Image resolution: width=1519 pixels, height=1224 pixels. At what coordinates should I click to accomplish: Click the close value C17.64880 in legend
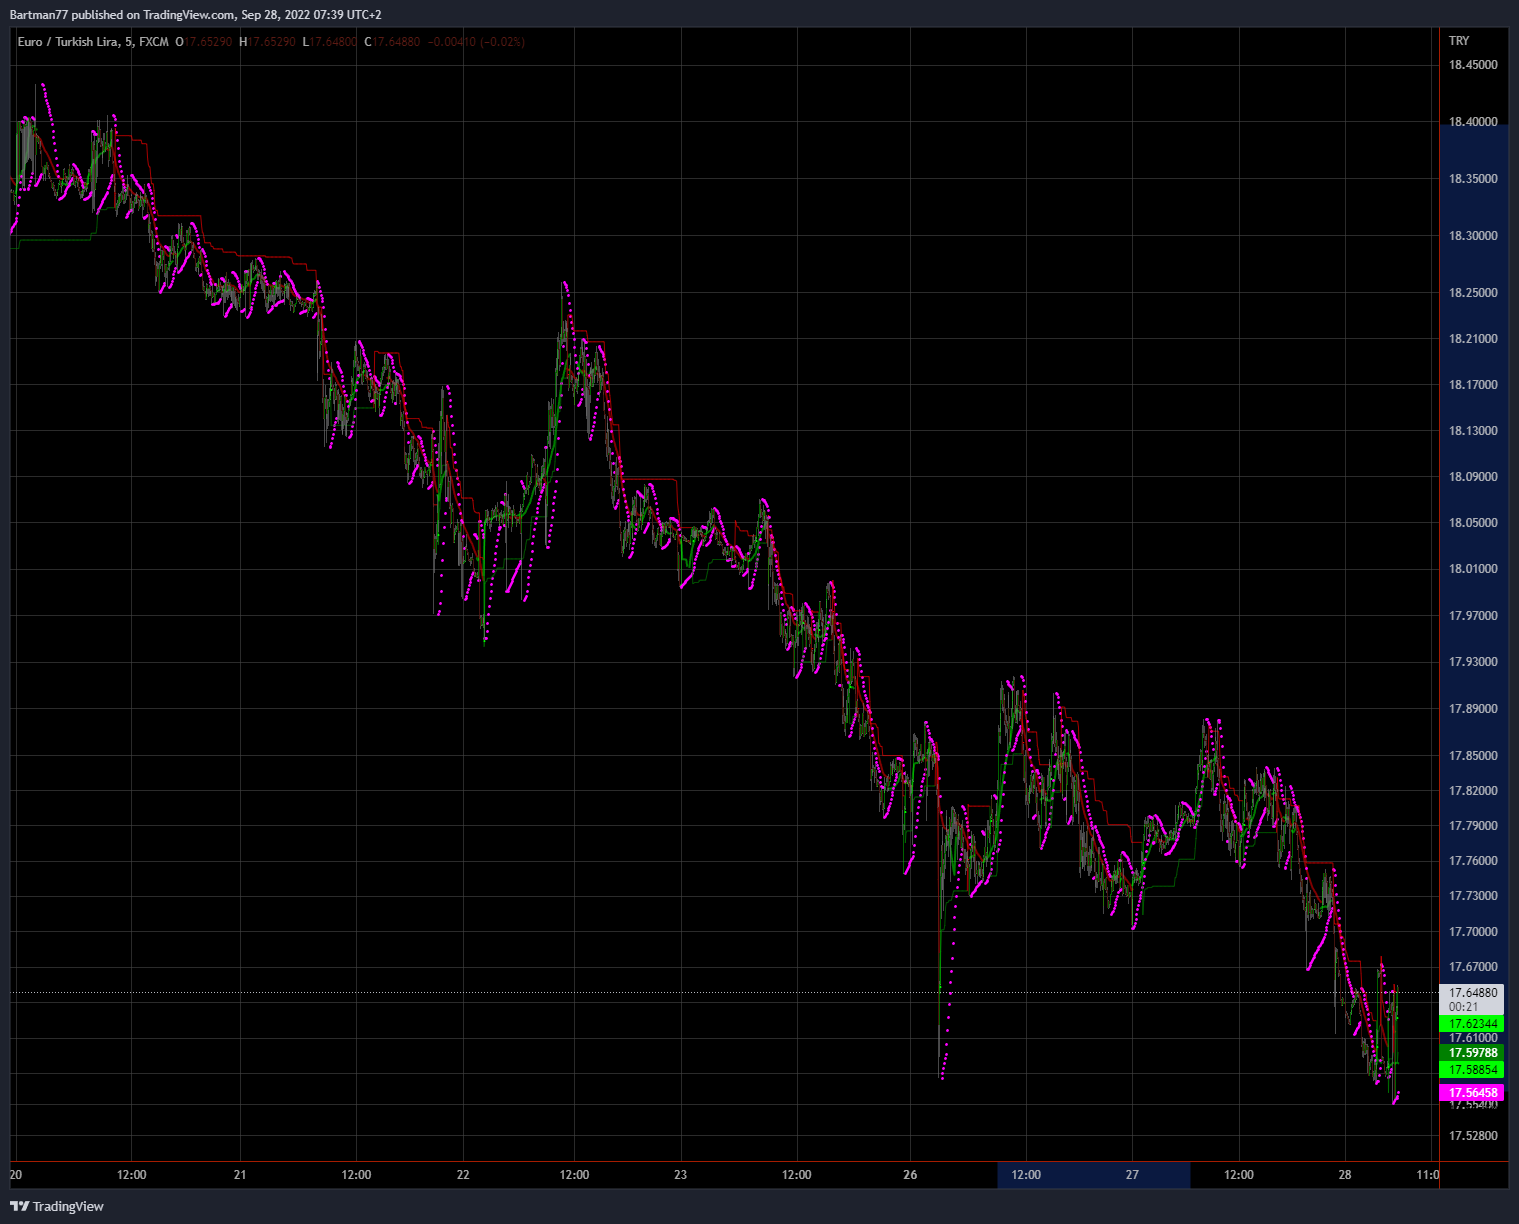[x=392, y=42]
